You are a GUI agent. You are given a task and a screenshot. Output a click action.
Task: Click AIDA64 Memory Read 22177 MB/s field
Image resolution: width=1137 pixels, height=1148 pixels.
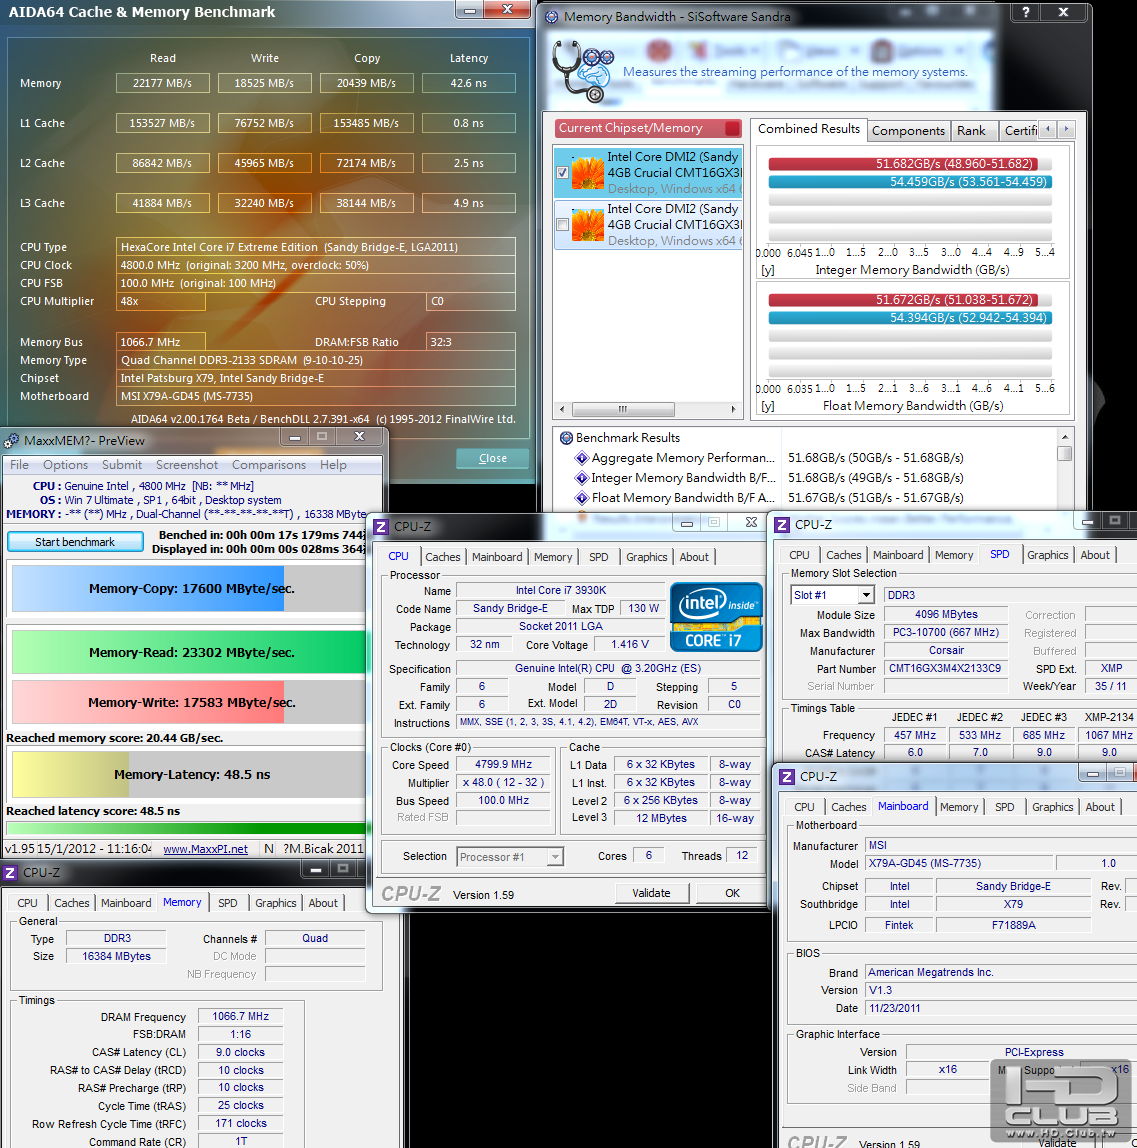(x=163, y=83)
